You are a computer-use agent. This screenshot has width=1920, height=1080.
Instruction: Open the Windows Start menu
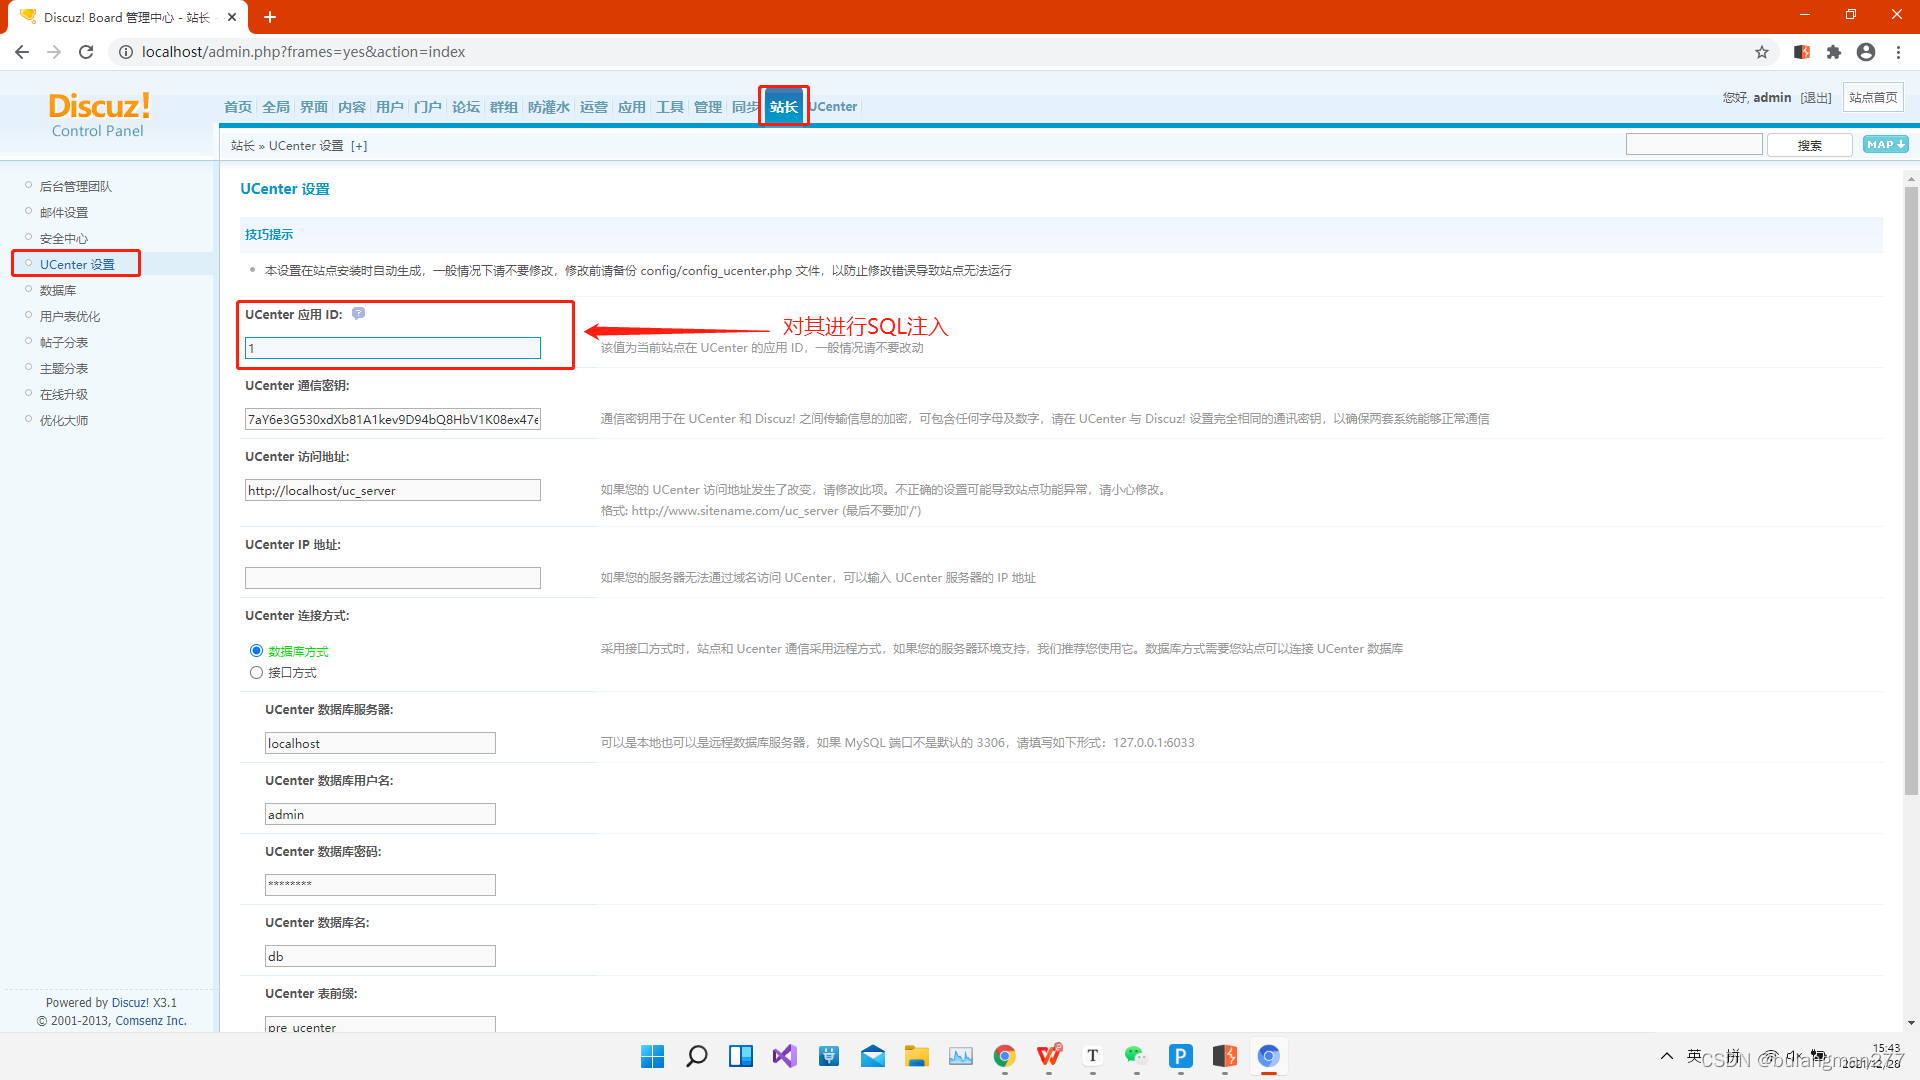pos(652,1056)
